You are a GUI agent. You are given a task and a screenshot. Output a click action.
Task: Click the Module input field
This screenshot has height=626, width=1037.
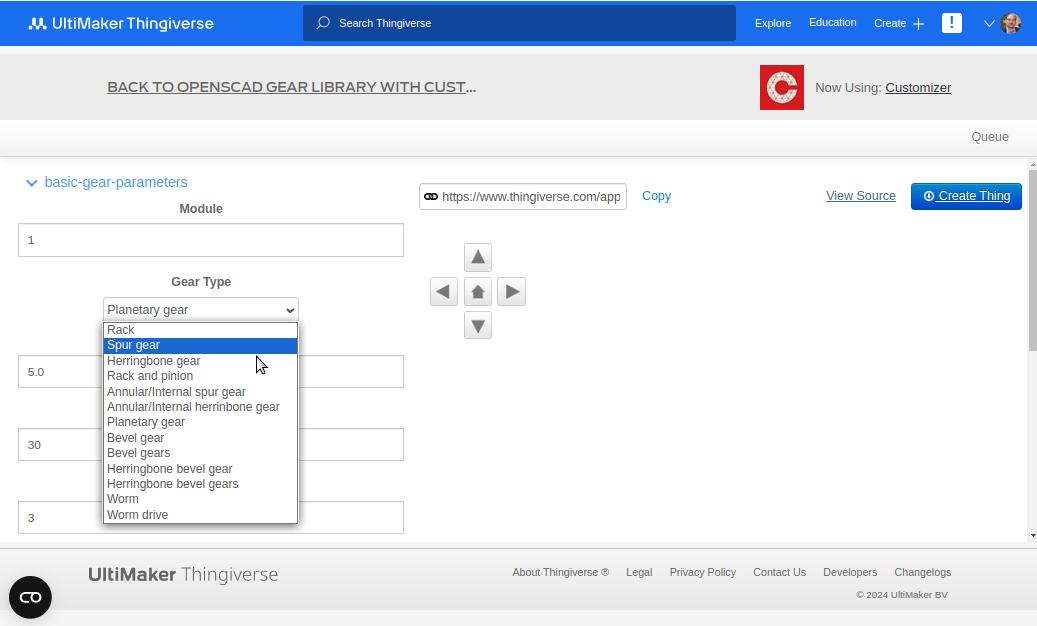211,240
